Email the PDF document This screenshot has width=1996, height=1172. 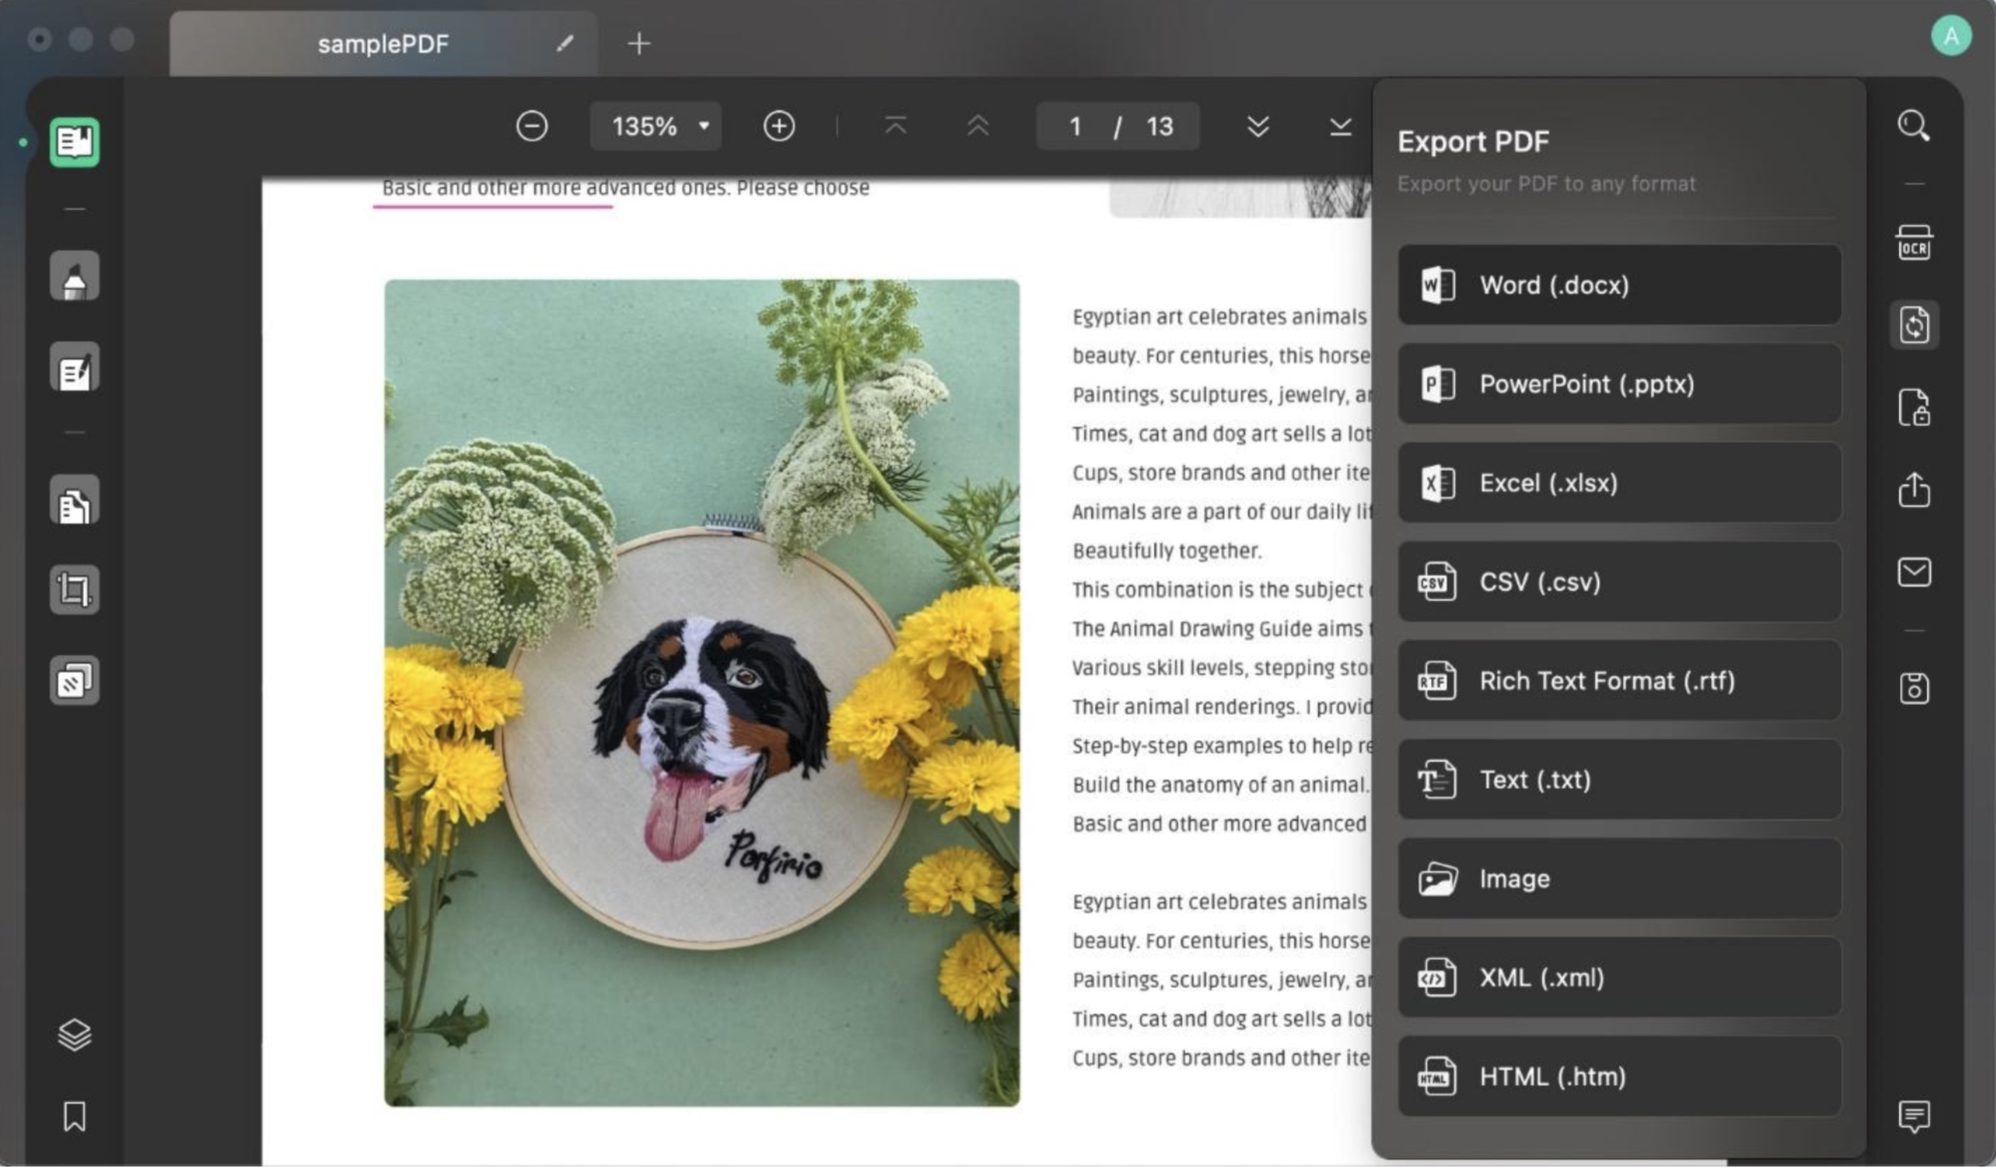pos(1916,573)
